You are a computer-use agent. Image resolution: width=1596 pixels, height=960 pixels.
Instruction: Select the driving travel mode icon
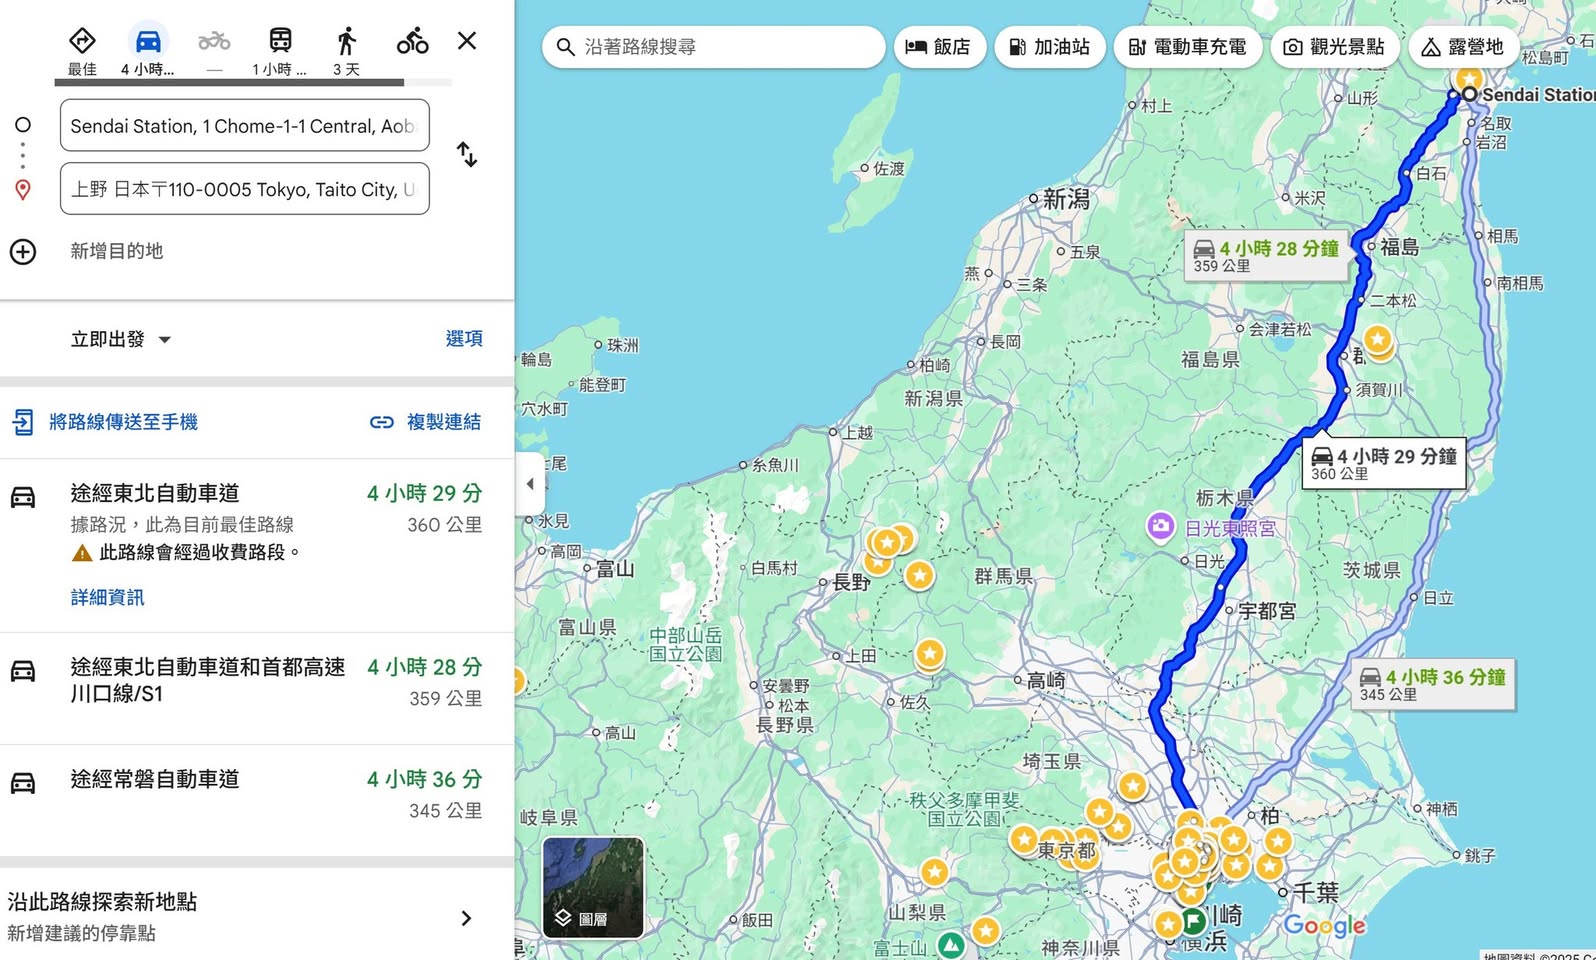(x=148, y=42)
